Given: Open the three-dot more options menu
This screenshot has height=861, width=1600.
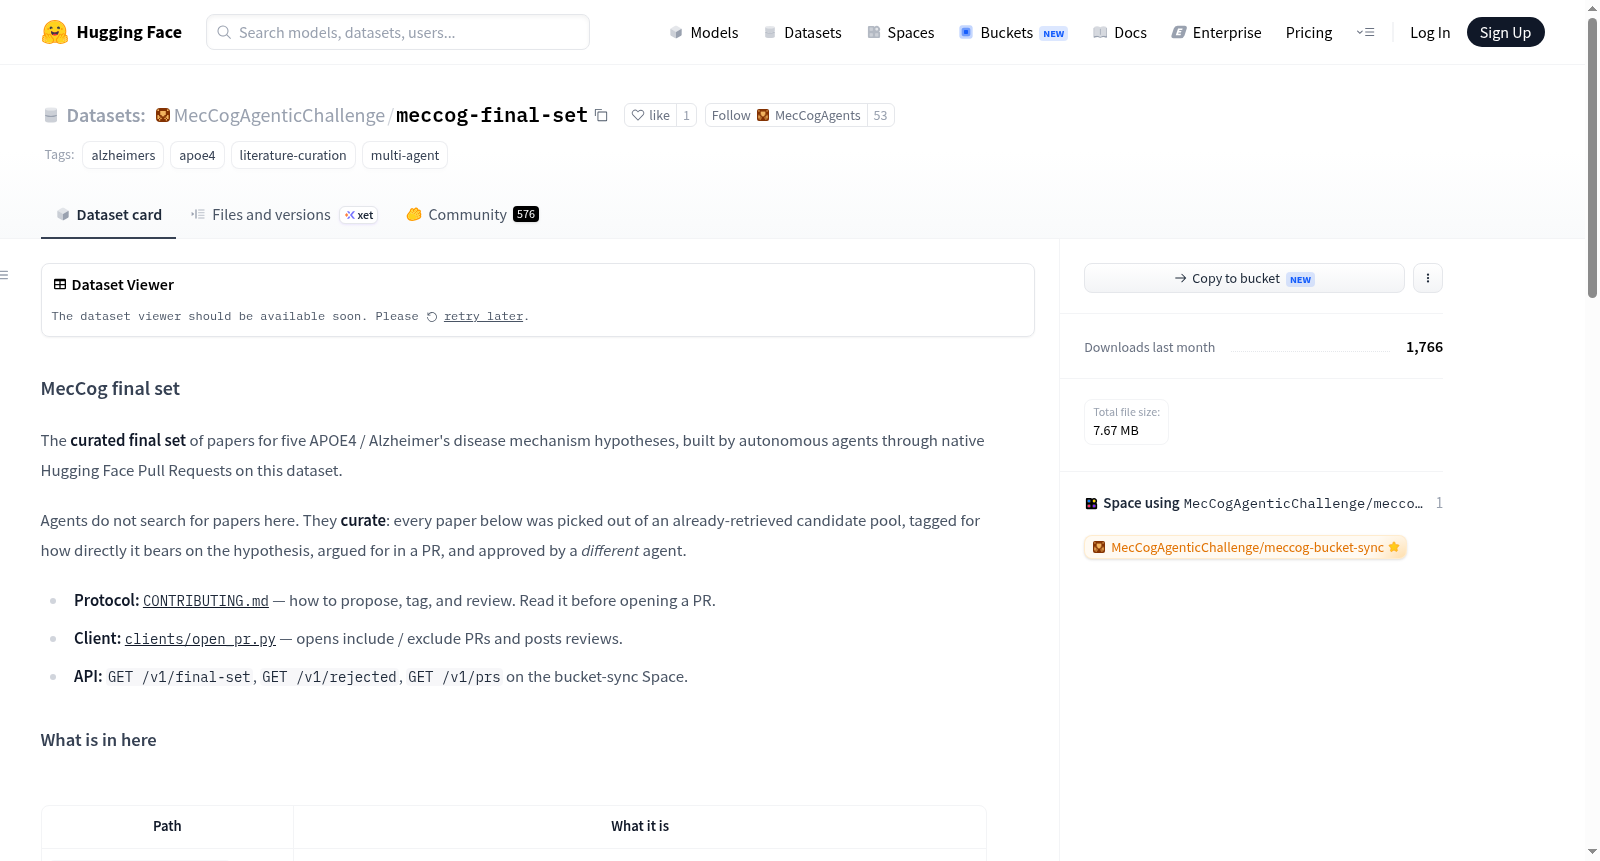Looking at the screenshot, I should [1428, 278].
